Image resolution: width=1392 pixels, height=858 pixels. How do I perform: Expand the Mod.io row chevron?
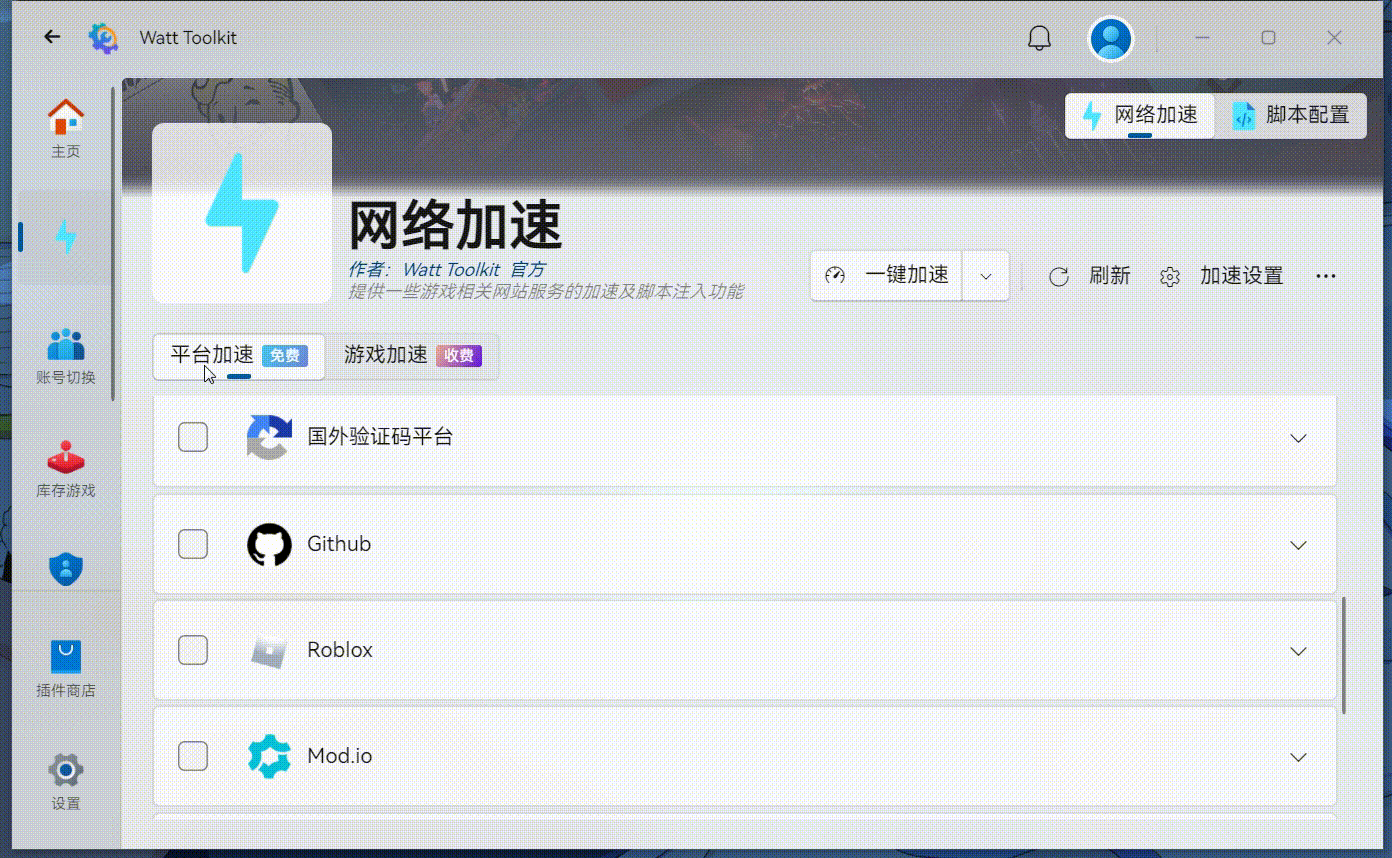tap(1298, 757)
